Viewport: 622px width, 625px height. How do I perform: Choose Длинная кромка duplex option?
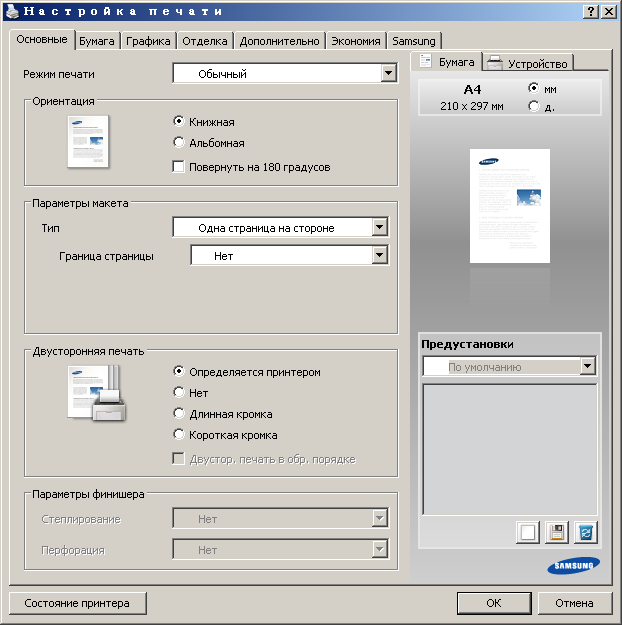point(179,414)
